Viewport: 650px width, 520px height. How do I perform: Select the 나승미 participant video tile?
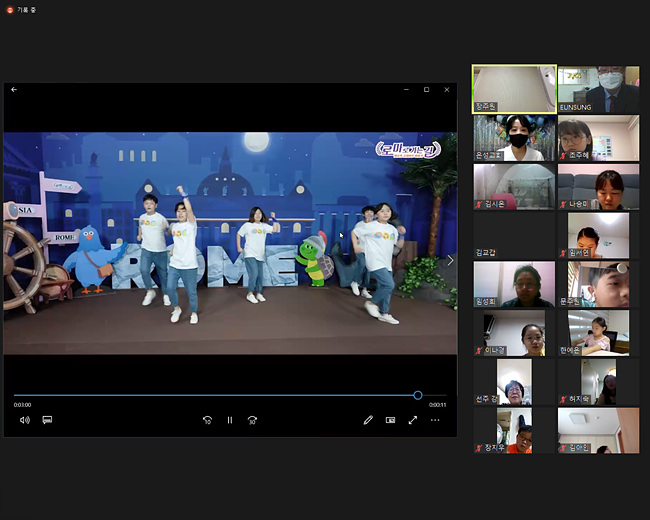coord(598,187)
